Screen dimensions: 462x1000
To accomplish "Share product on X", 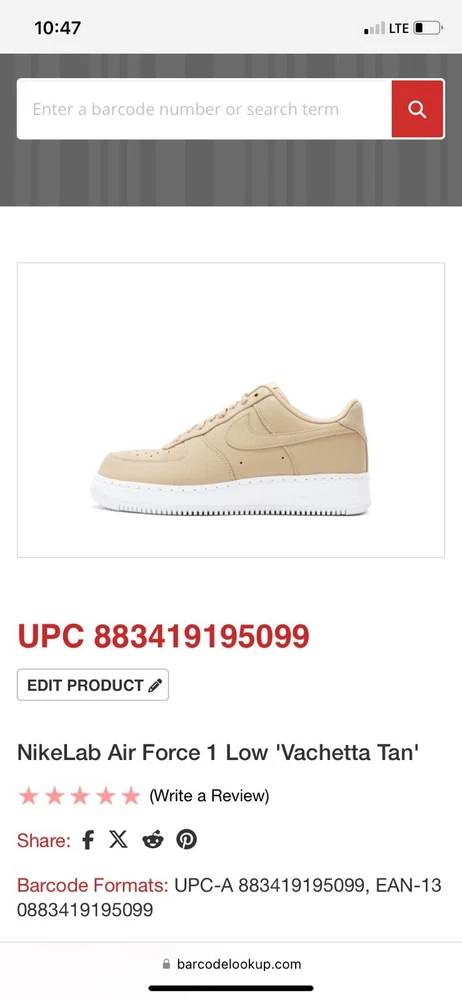I will (x=118, y=839).
